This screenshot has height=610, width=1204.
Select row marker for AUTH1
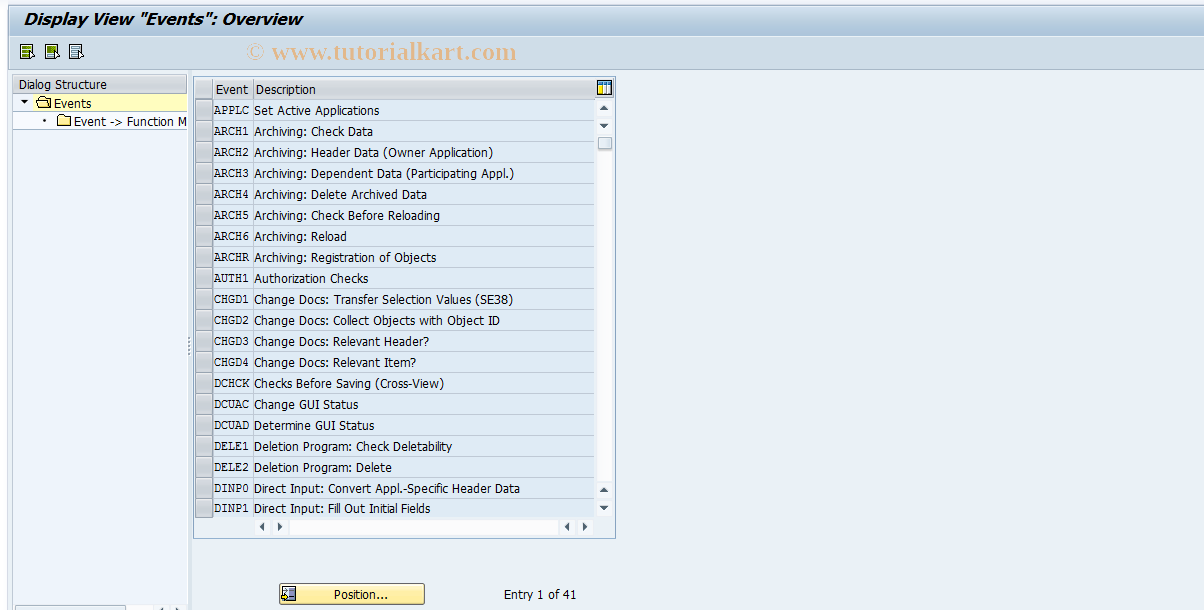pyautogui.click(x=204, y=278)
